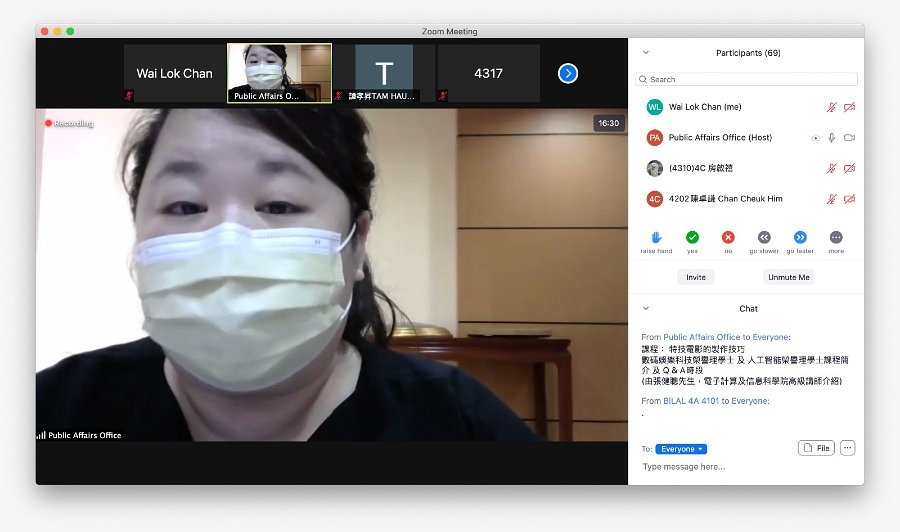Select Public Affairs Office (Host) participant row
This screenshot has height=532, width=900.
click(x=747, y=138)
